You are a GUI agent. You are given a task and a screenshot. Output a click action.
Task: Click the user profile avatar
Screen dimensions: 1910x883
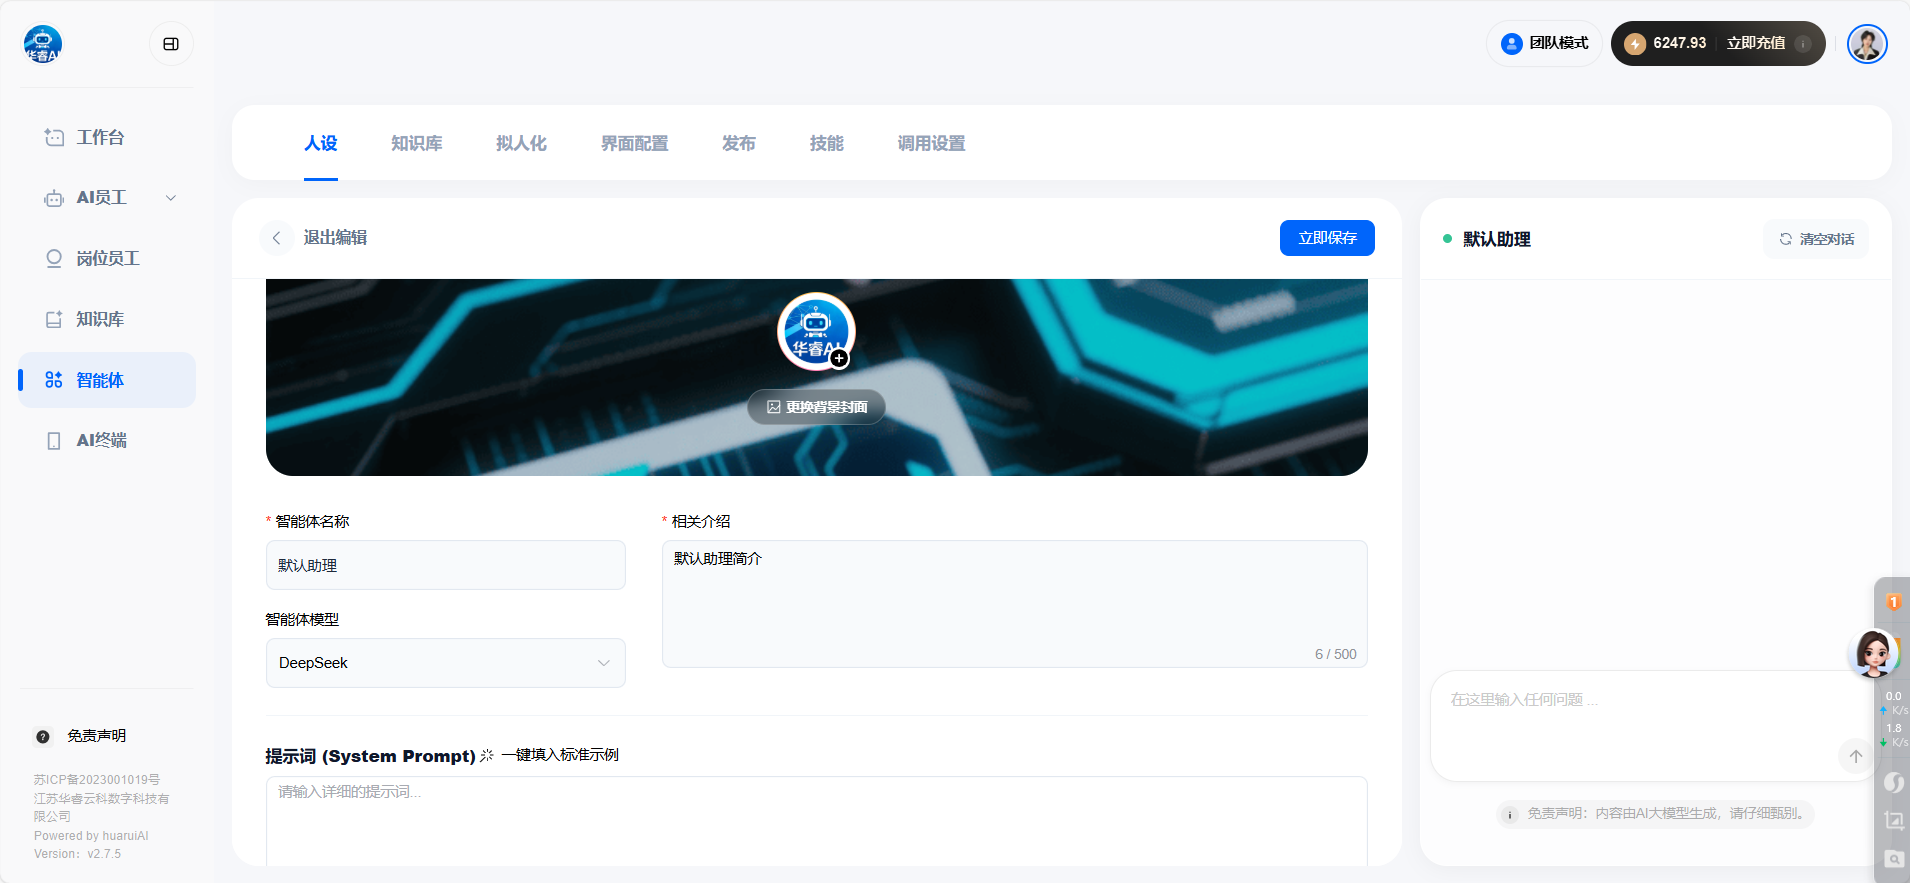coord(1866,44)
